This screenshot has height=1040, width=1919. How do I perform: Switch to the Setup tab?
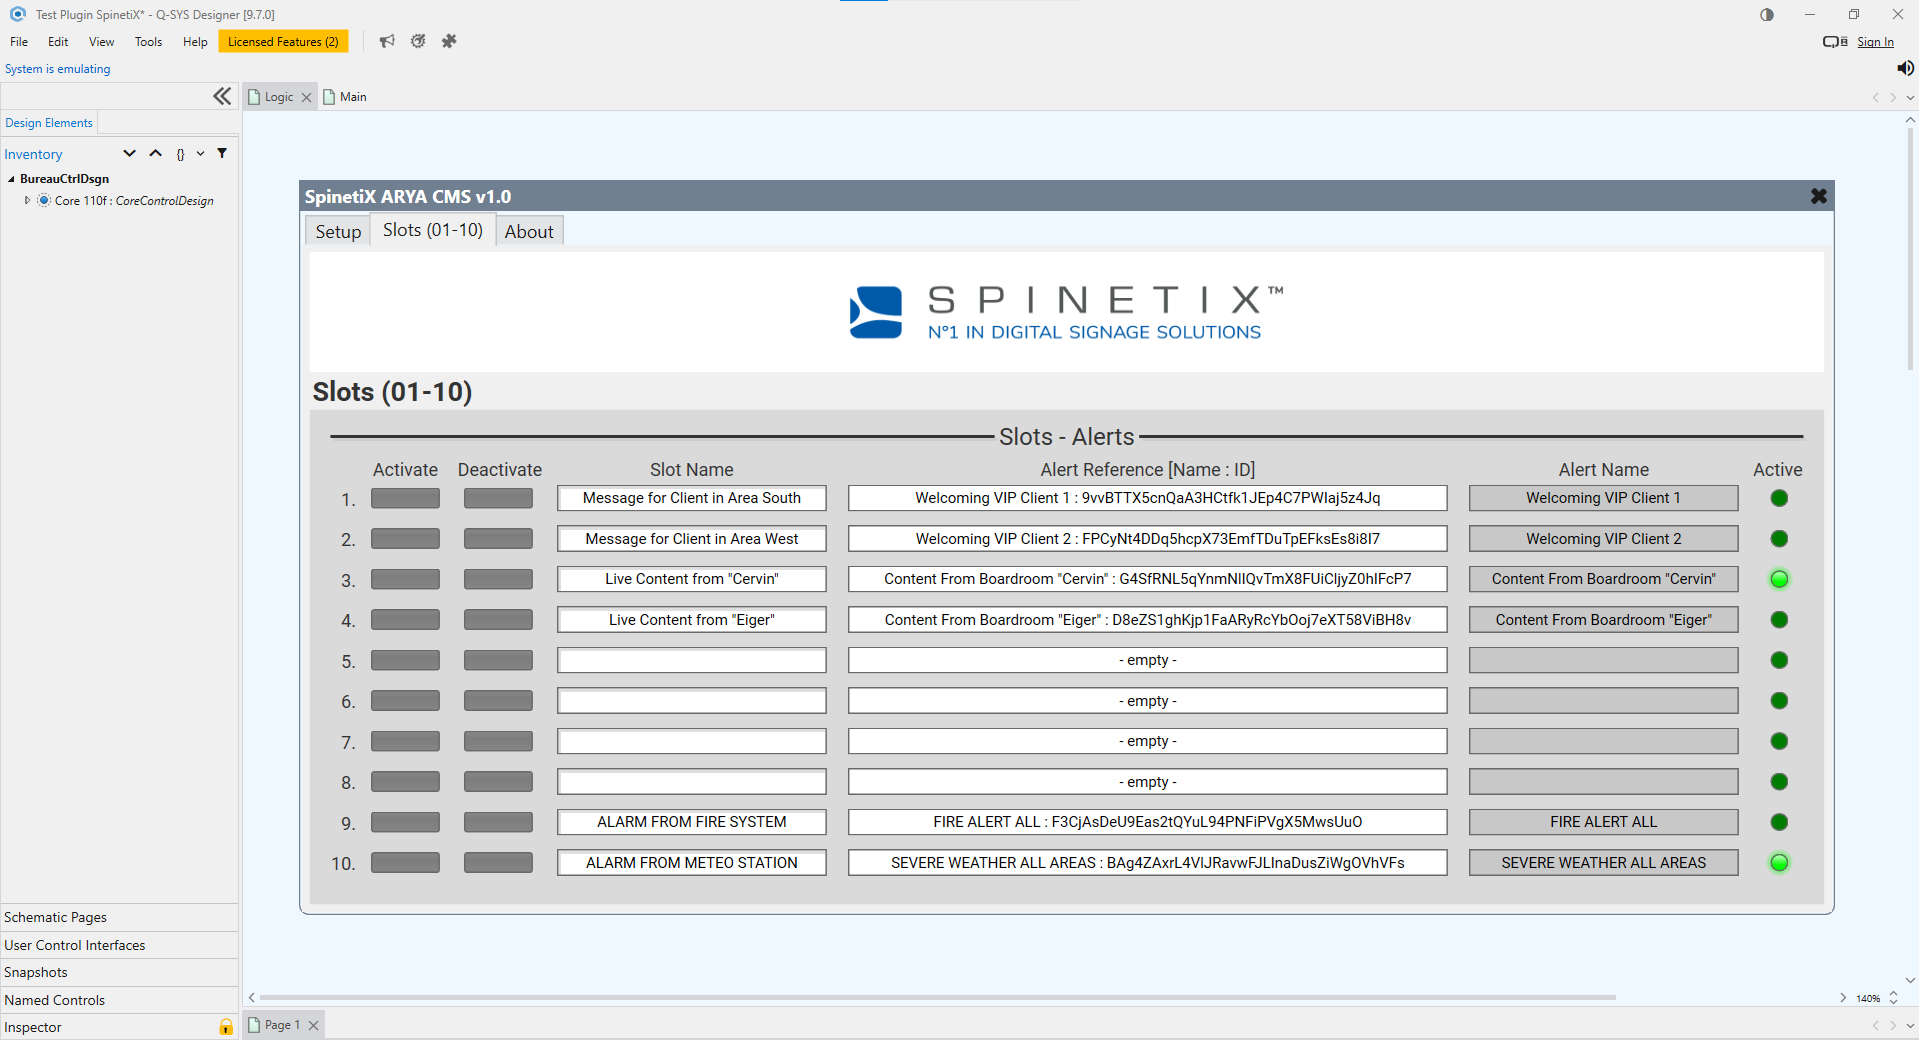point(338,231)
